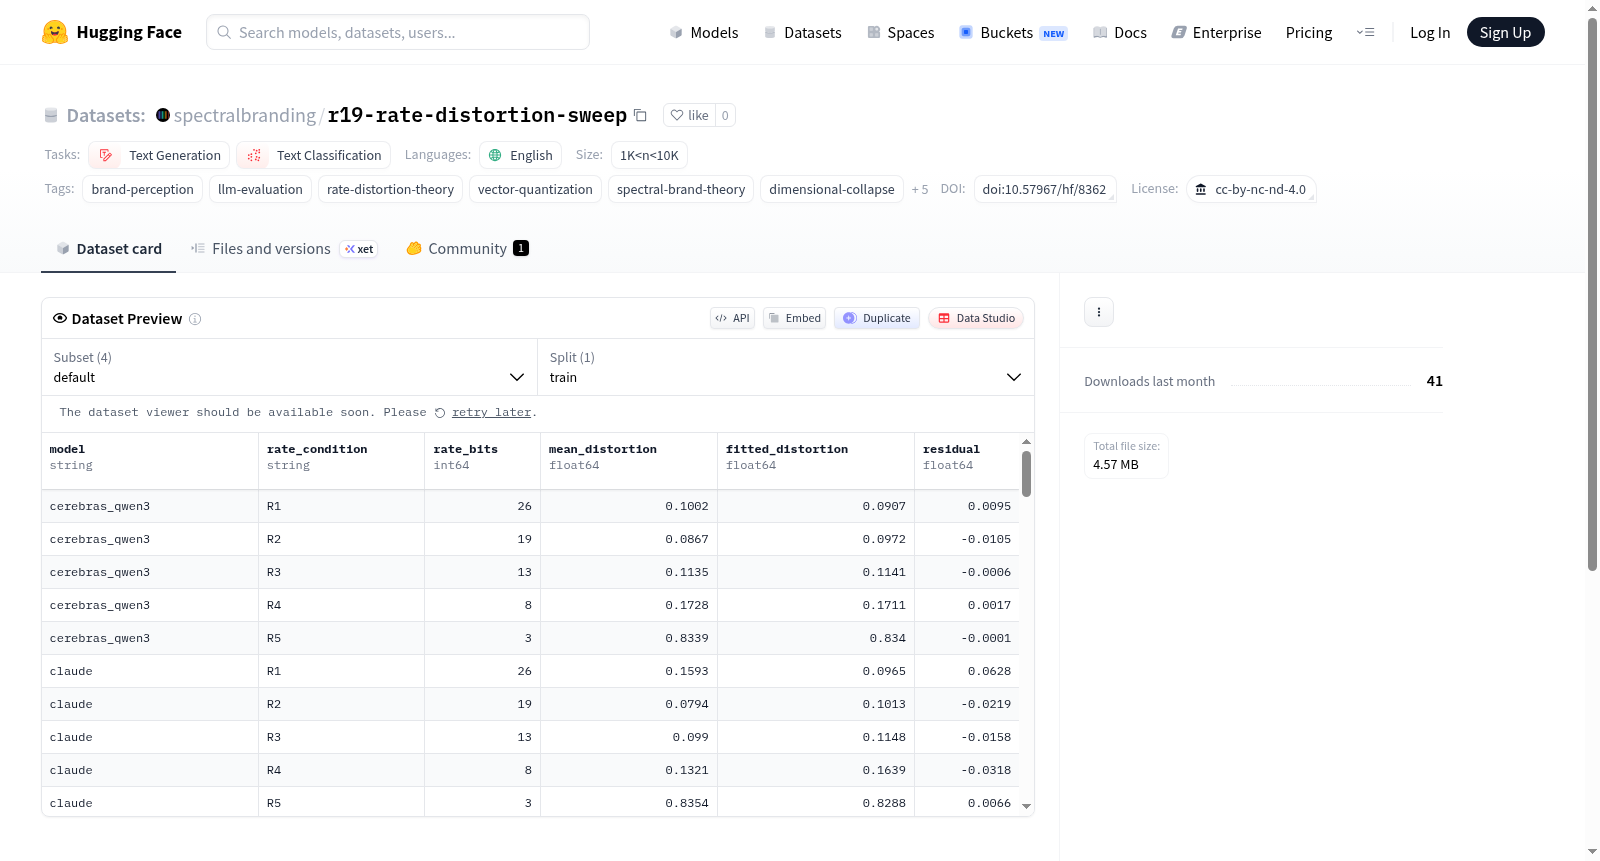1600x861 pixels.
Task: Click the retry refresh icon
Action: (x=440, y=413)
